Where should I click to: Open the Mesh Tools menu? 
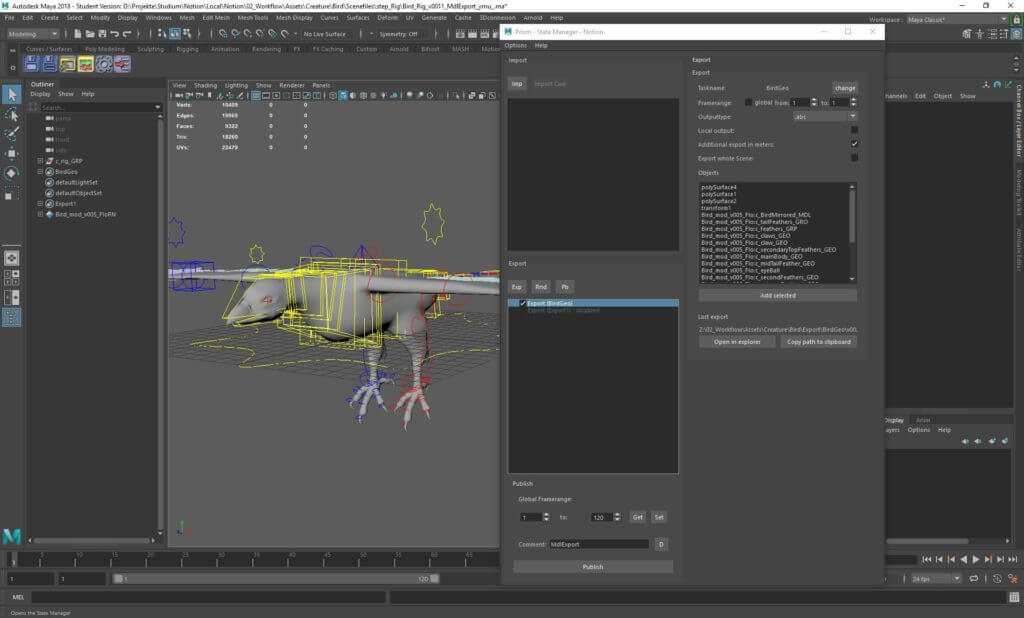[253, 18]
